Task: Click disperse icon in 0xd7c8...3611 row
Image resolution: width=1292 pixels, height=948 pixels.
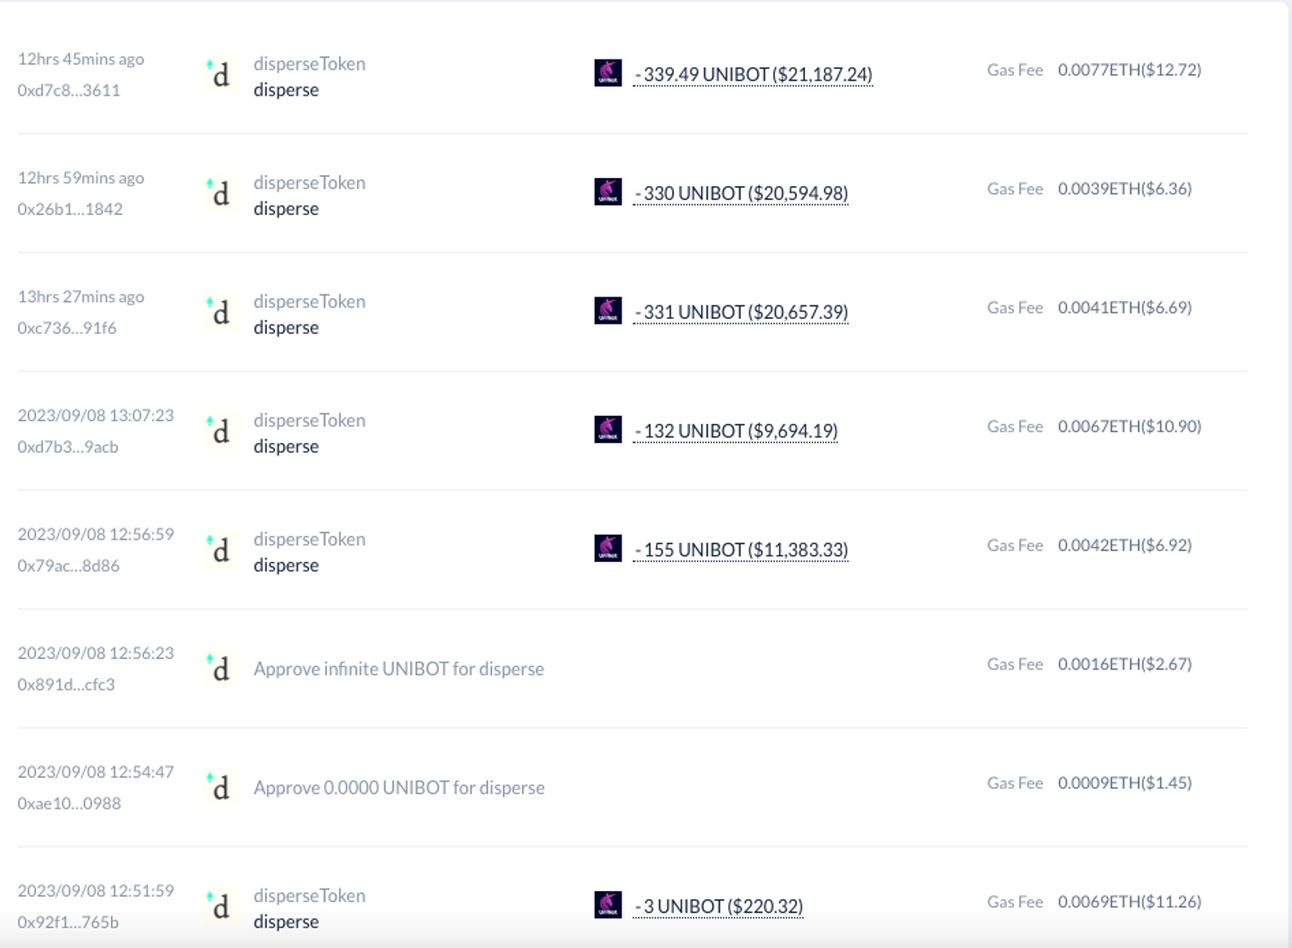Action: click(220, 75)
